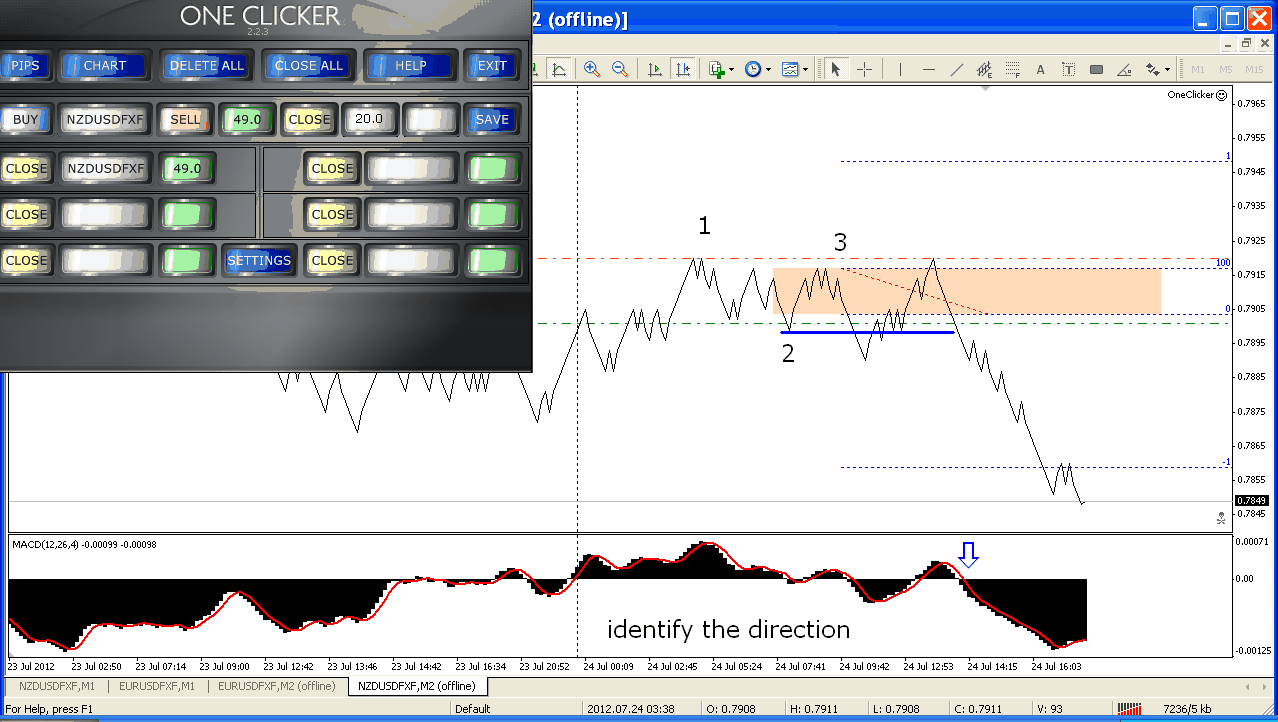Click the Zoom Out magnifier icon
Screen dimensions: 1278x722
[x=620, y=69]
